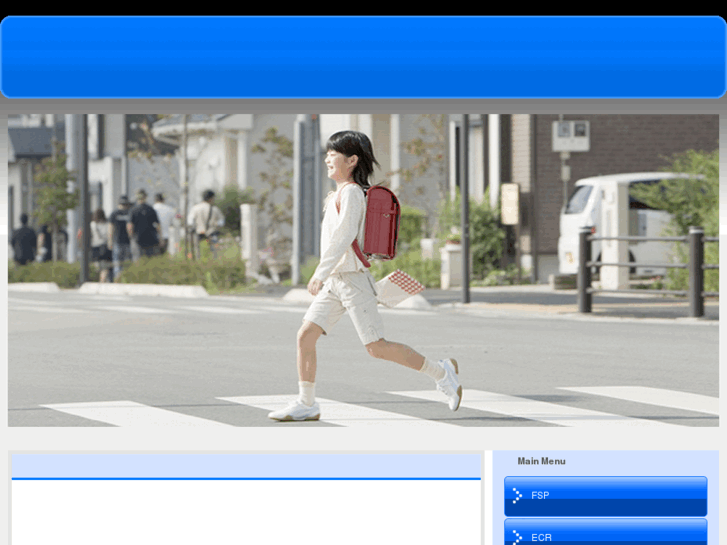
Task: Click the checkered bag the girl carries
Action: (399, 288)
